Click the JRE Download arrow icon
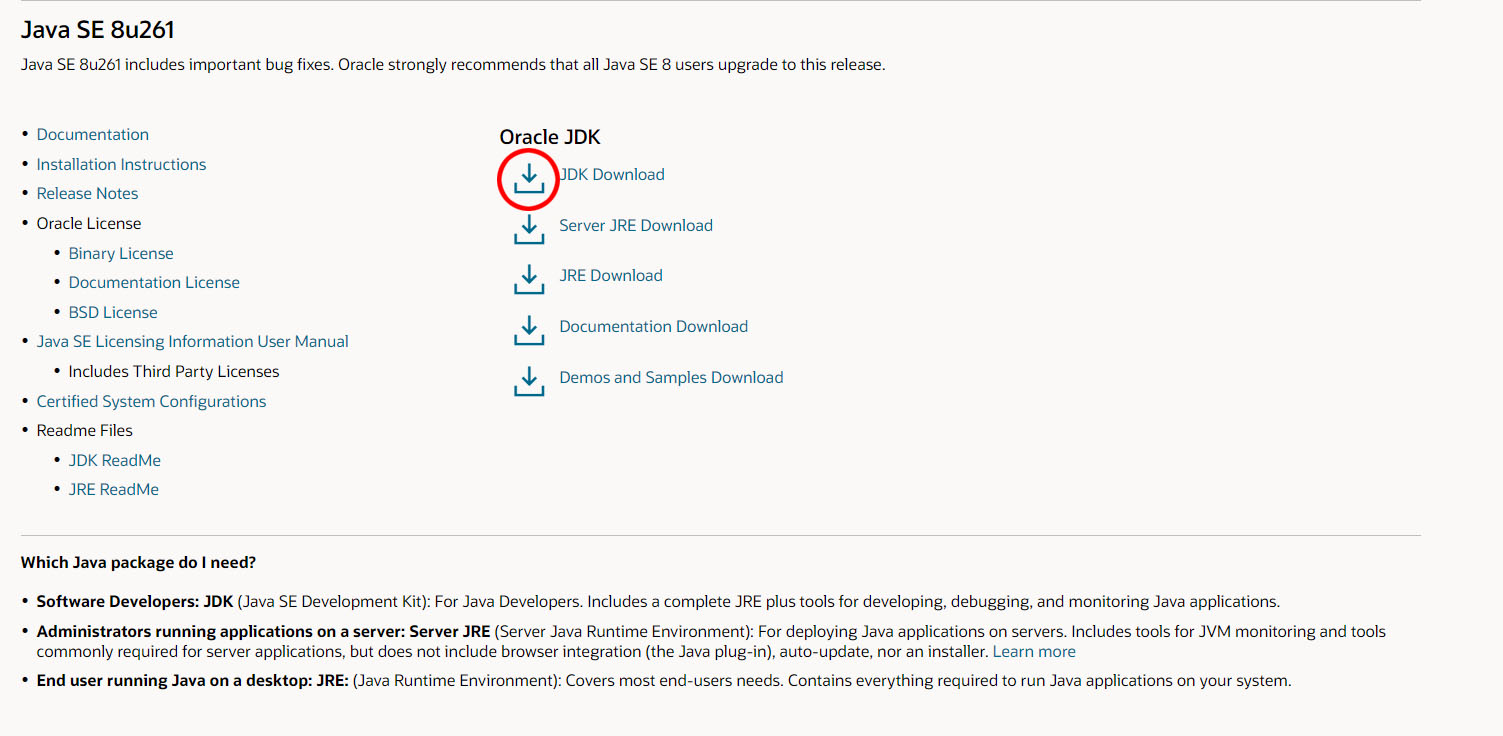 [529, 279]
